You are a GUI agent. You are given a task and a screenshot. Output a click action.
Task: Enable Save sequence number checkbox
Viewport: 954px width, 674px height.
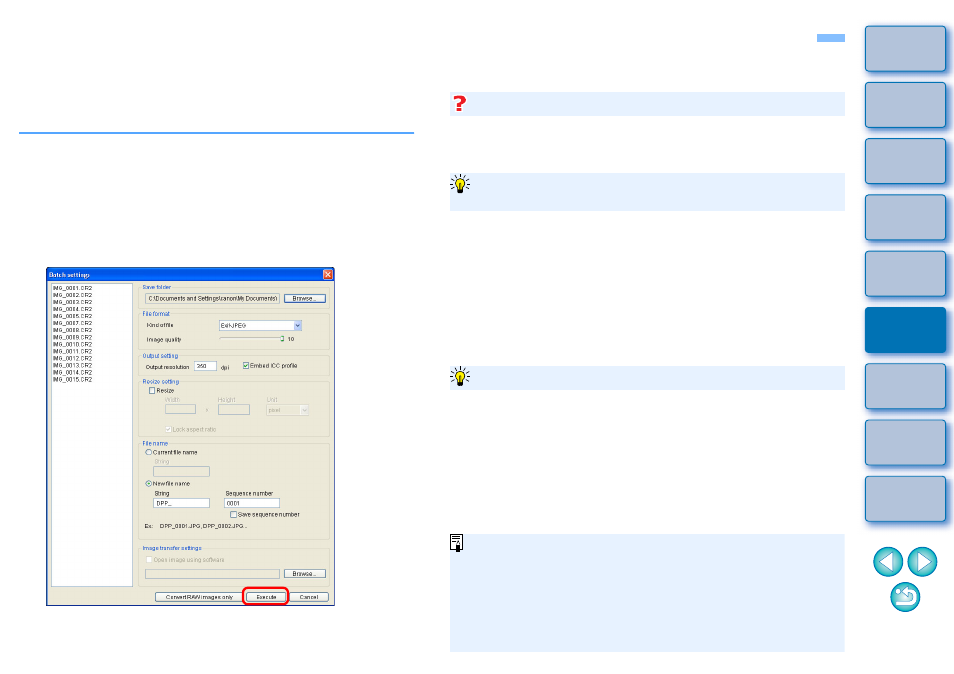tap(233, 515)
